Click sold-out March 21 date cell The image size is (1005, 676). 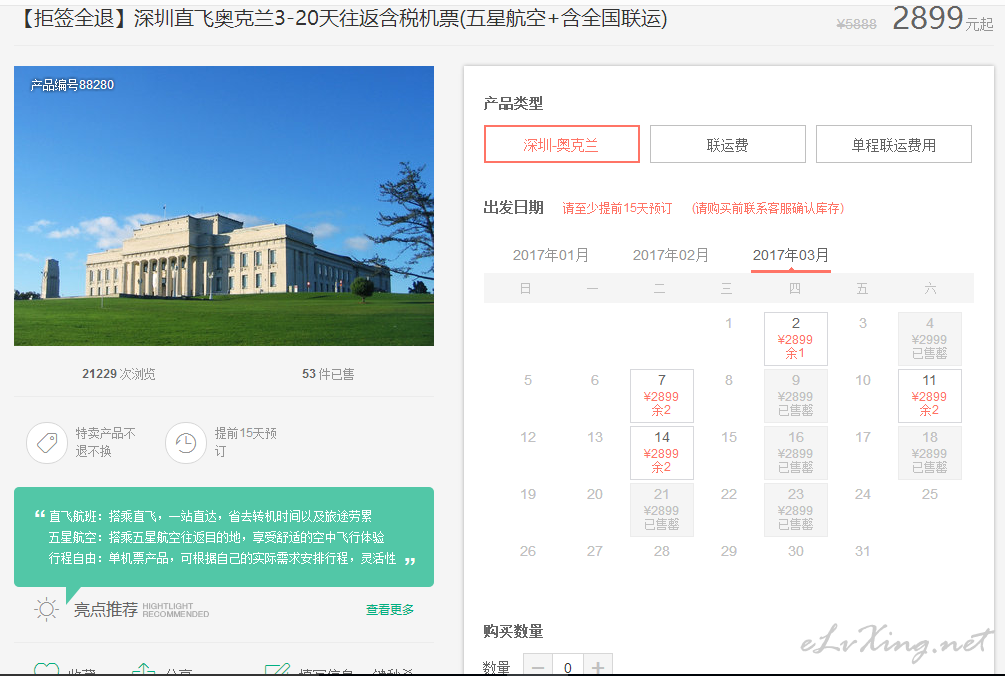[x=661, y=509]
